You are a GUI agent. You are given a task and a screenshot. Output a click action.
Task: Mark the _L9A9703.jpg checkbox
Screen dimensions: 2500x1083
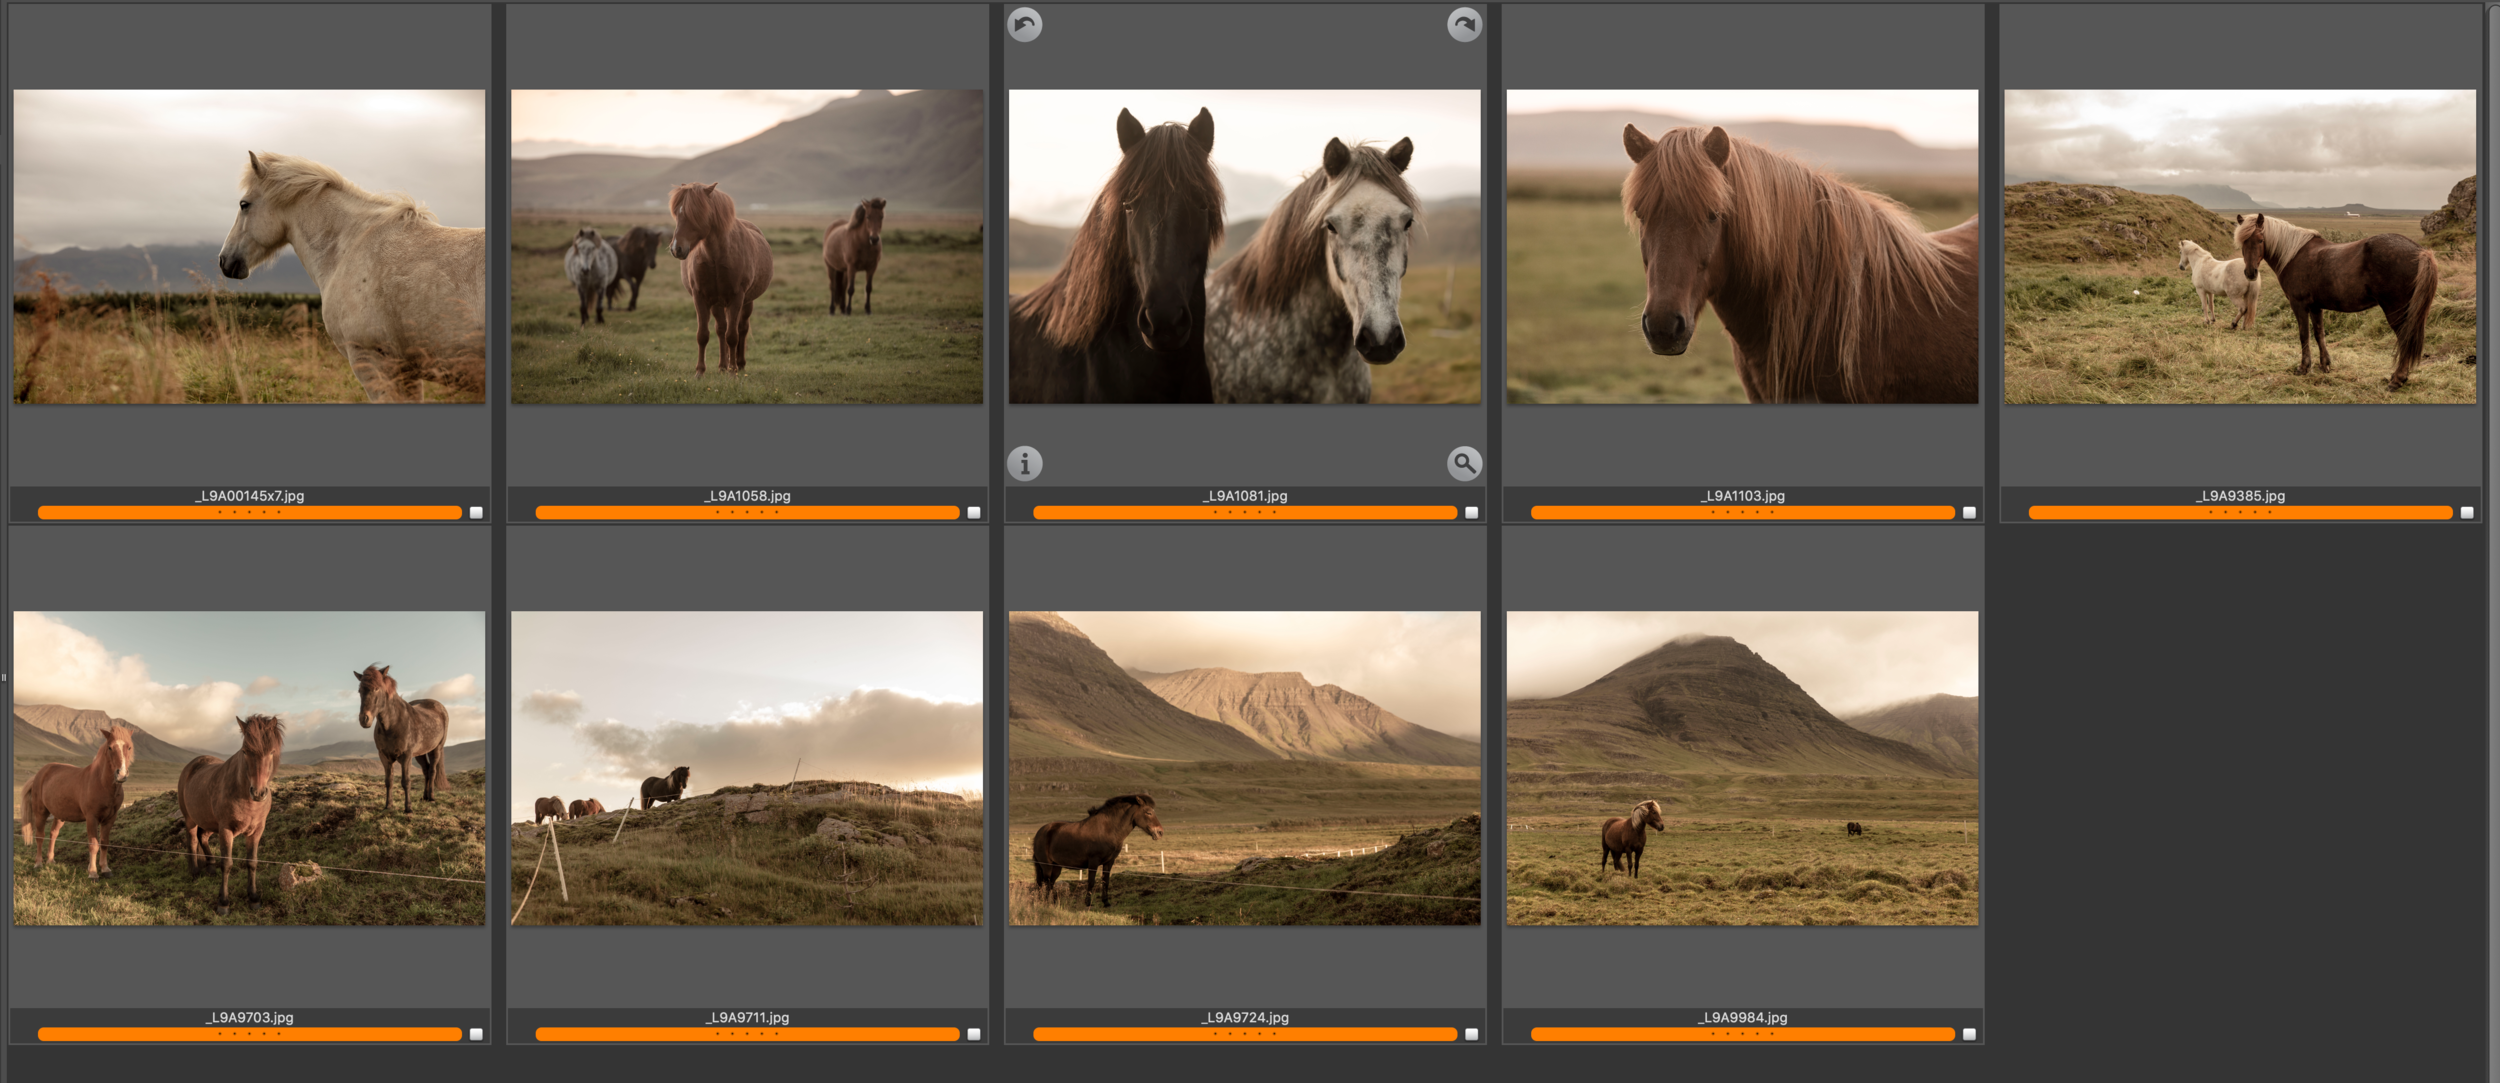tap(476, 1035)
